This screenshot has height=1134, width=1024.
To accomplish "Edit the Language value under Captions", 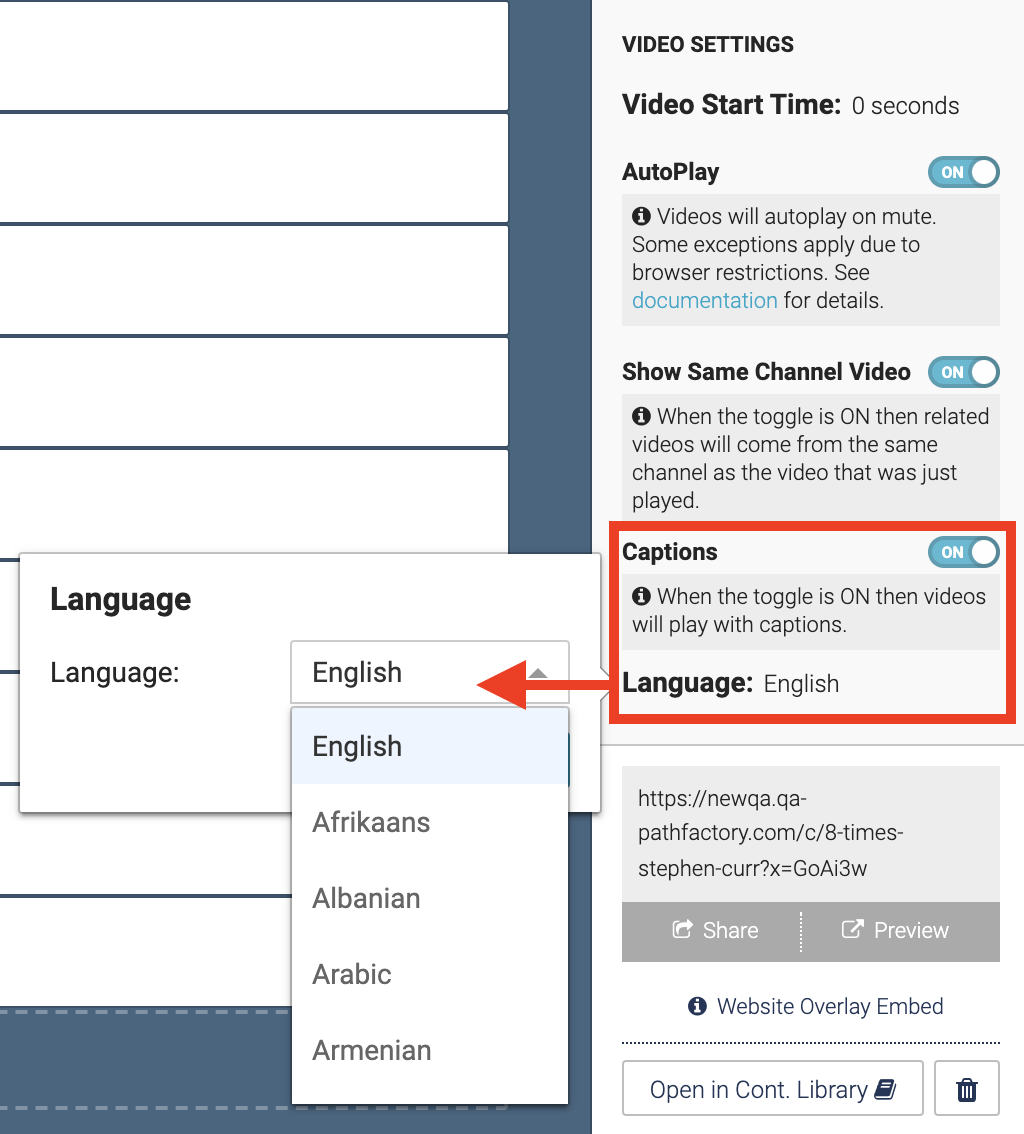I will tap(801, 683).
